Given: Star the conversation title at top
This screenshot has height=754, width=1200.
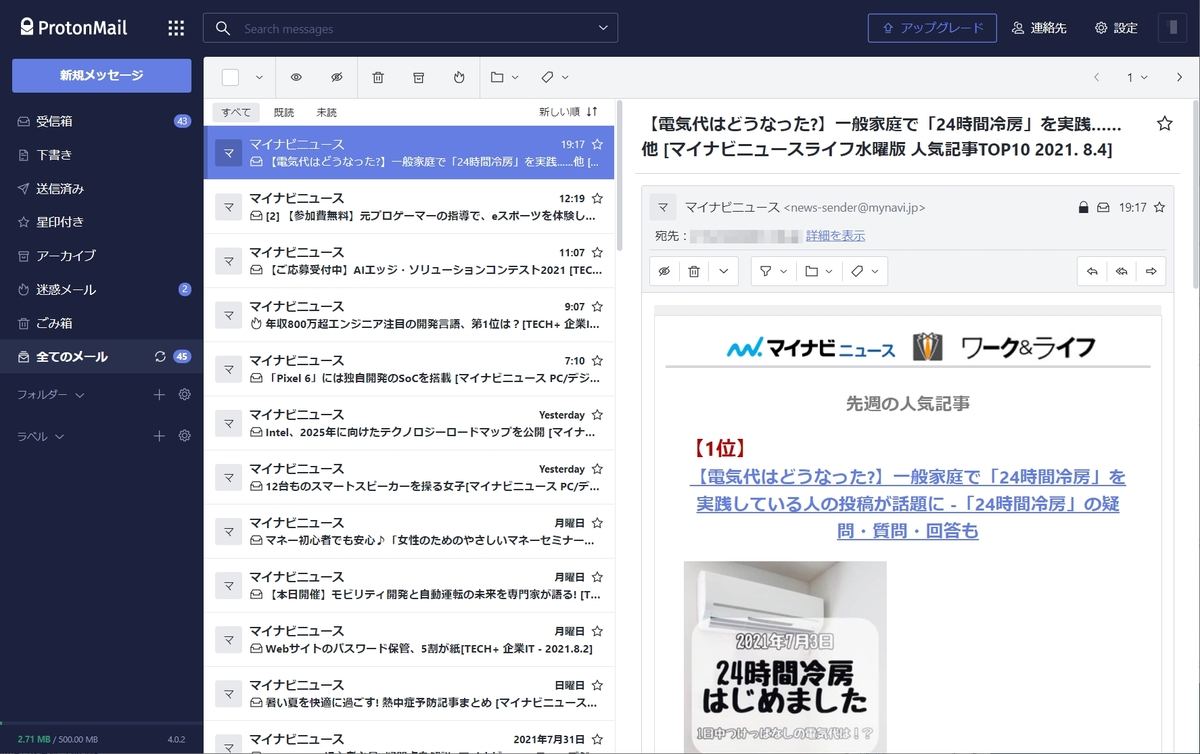Looking at the screenshot, I should tap(1164, 124).
